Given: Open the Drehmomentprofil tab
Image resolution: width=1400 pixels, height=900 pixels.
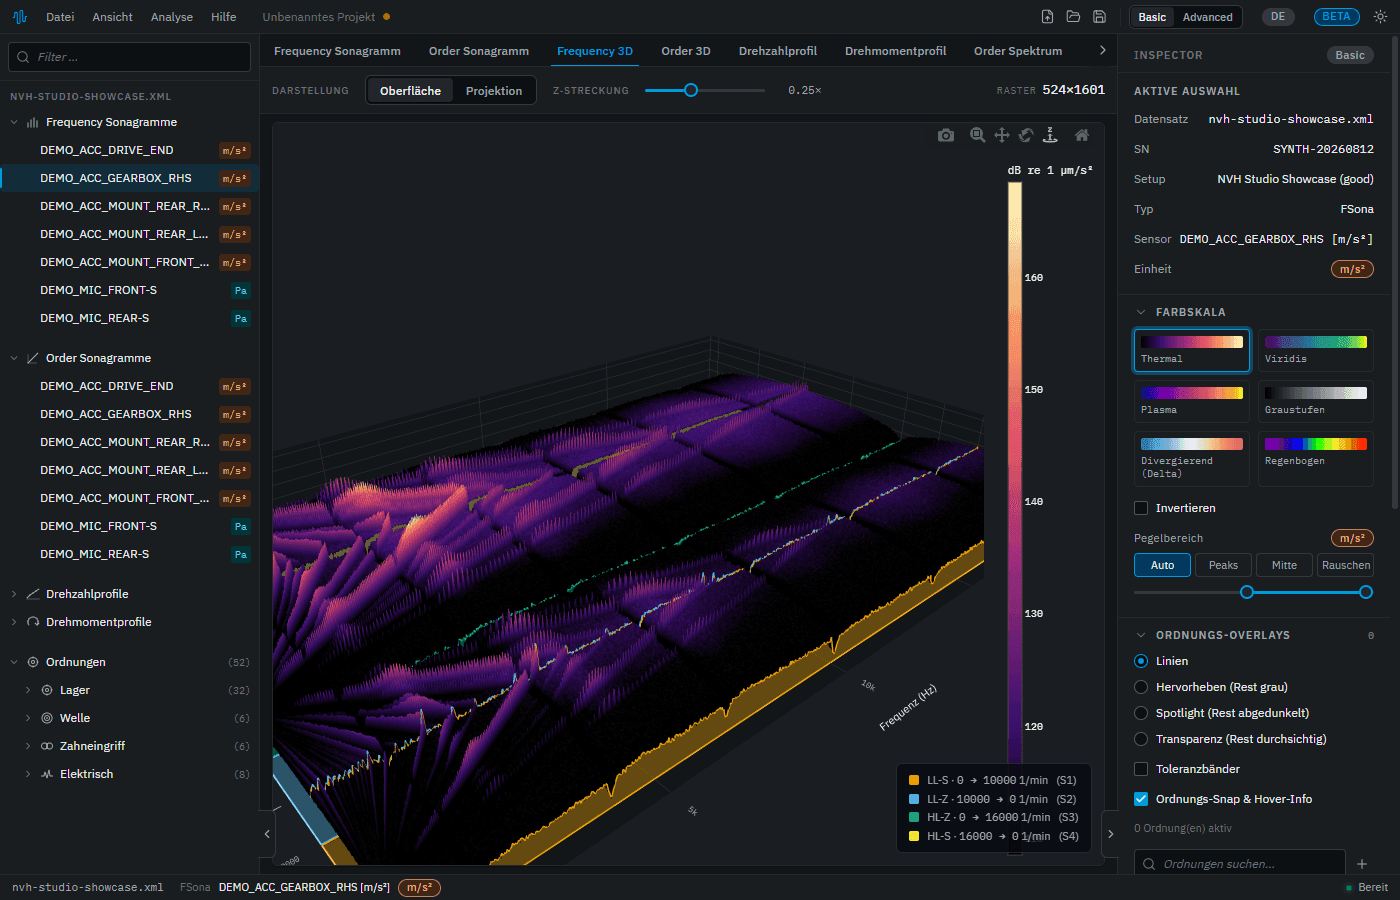Looking at the screenshot, I should tap(895, 51).
